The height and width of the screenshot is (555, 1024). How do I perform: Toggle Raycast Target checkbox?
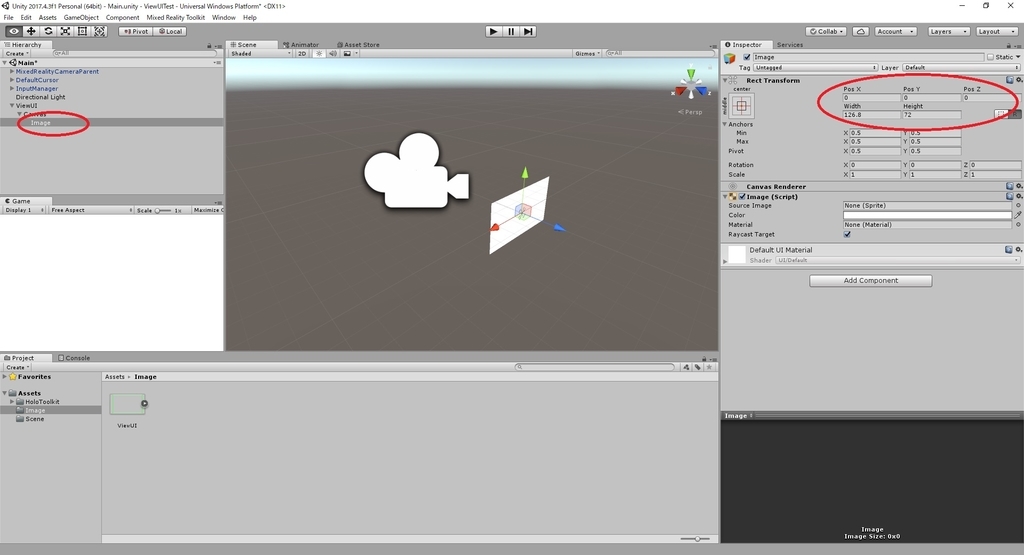click(x=847, y=234)
